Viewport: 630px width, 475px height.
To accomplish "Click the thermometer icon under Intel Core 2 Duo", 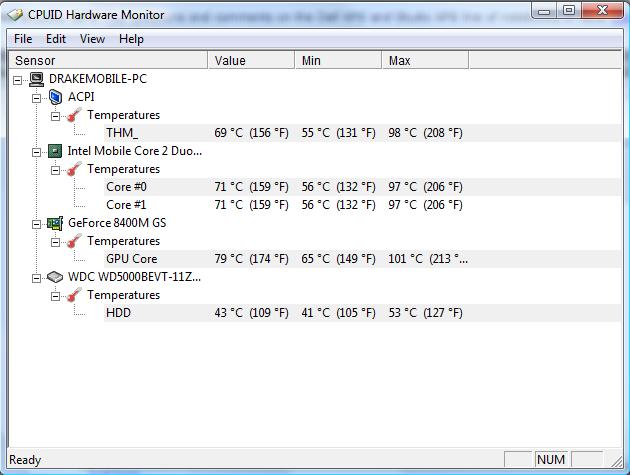I will pos(74,169).
